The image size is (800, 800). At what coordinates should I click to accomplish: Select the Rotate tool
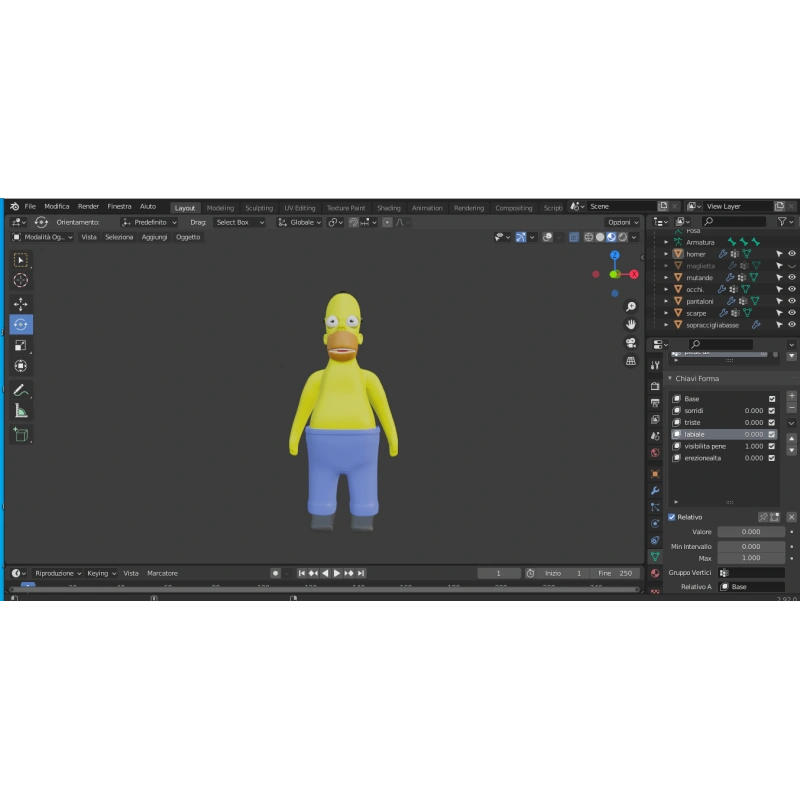point(20,324)
